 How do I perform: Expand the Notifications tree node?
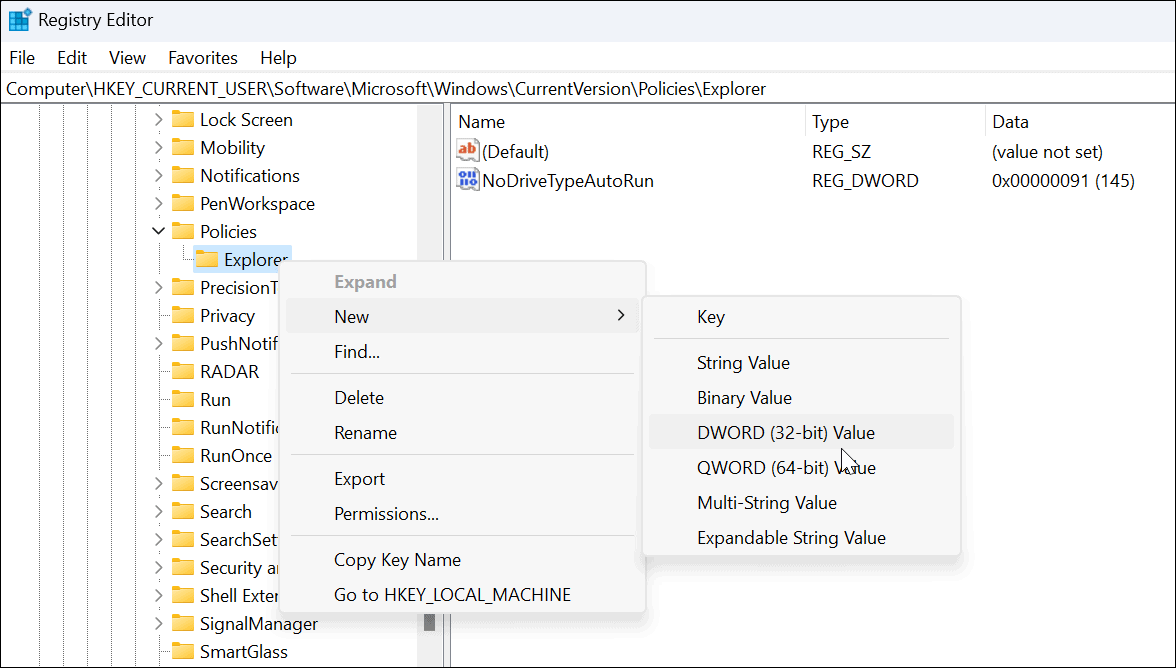(158, 175)
